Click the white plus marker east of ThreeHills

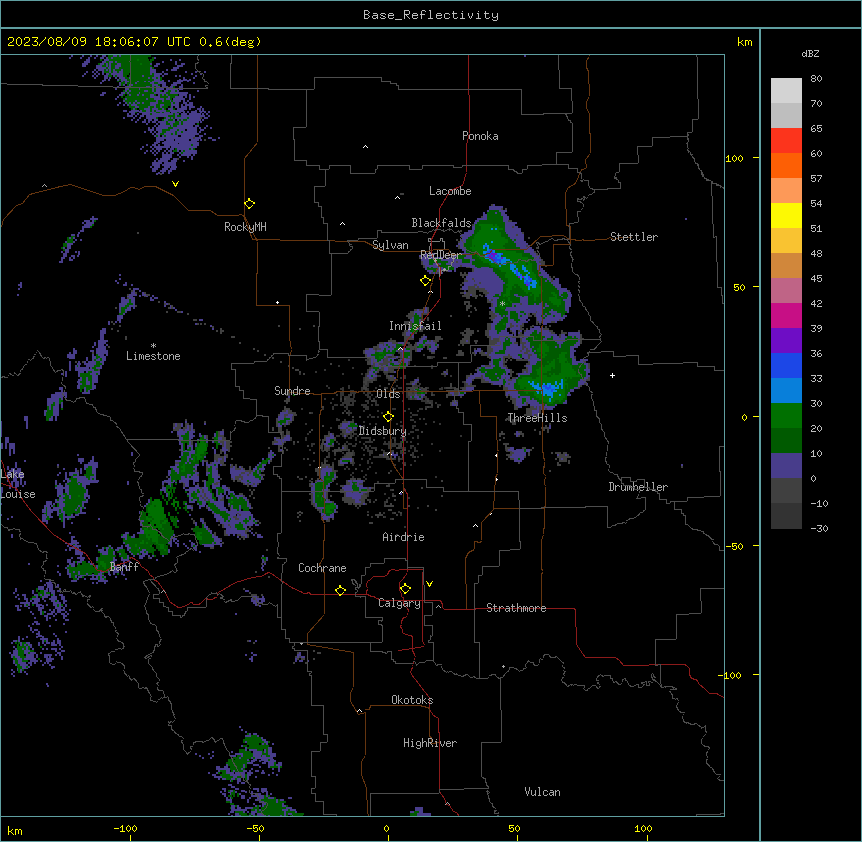pyautogui.click(x=612, y=375)
